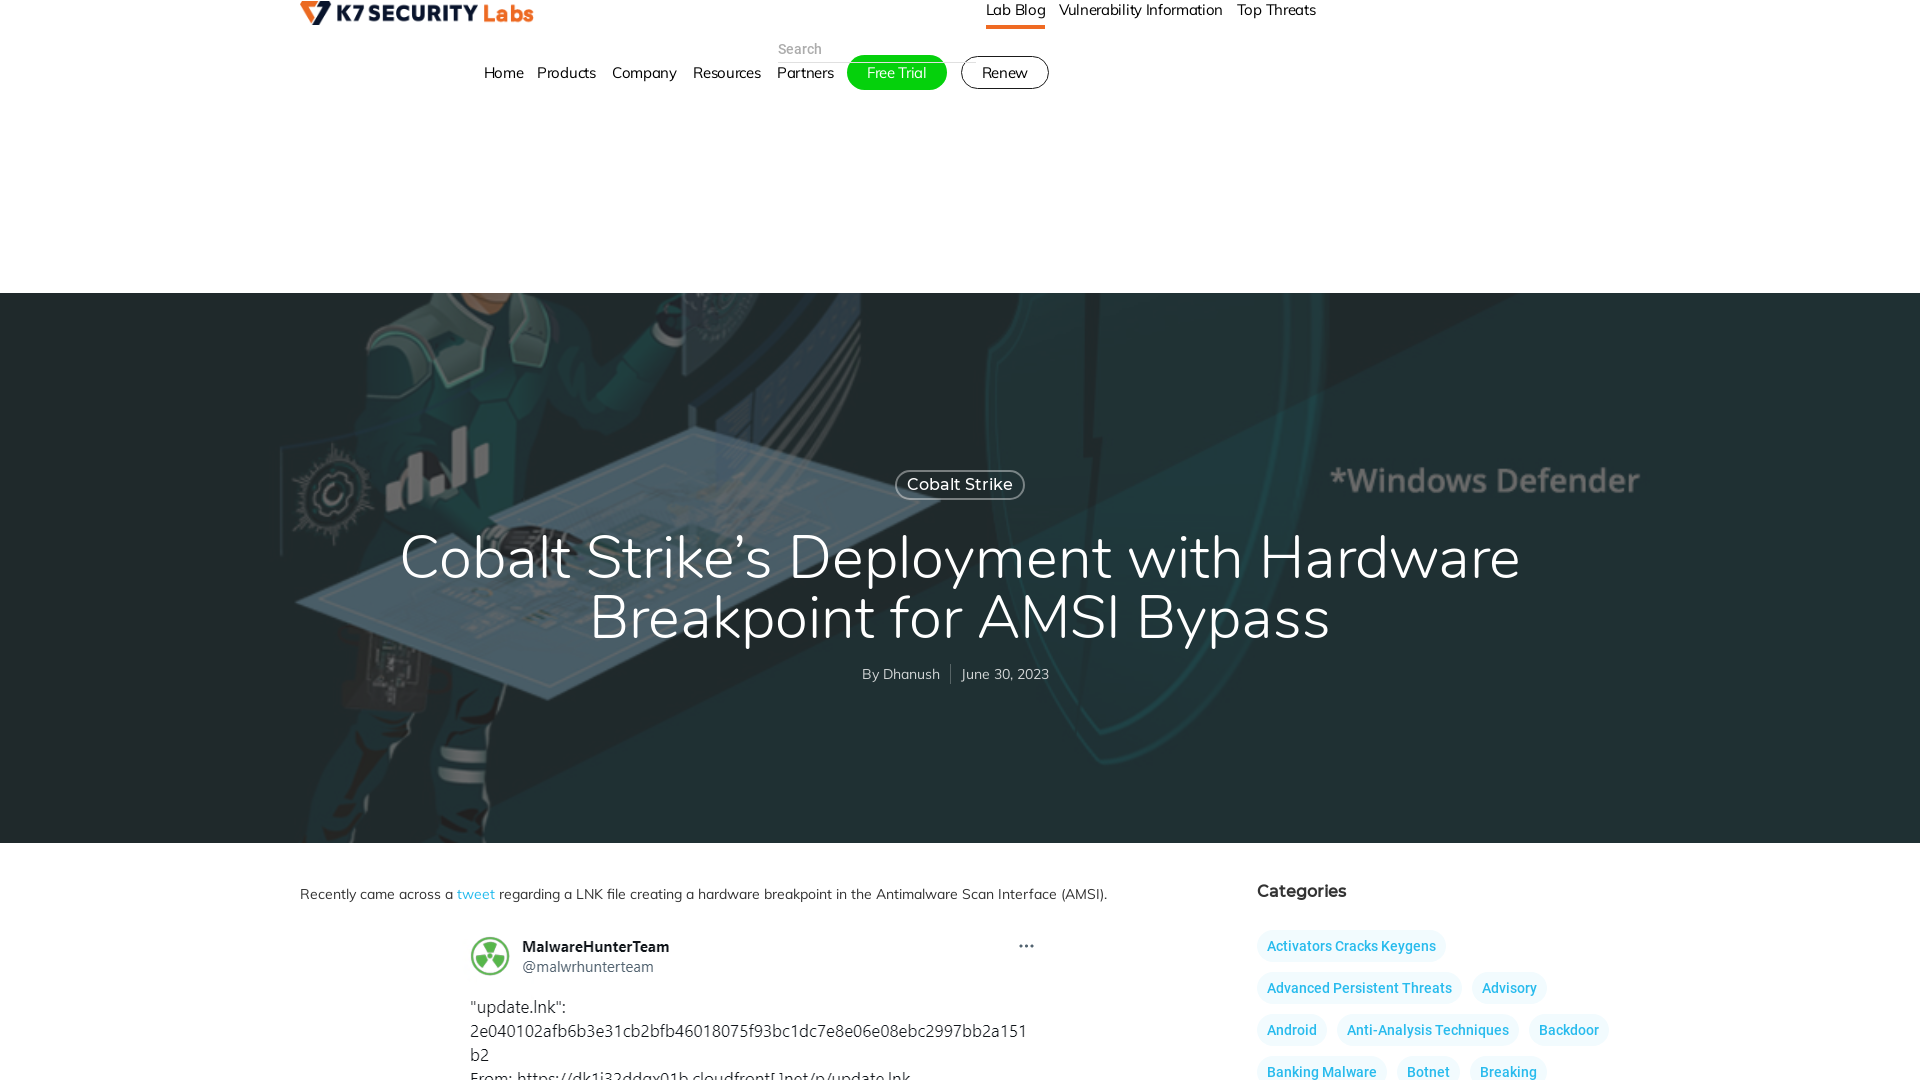The width and height of the screenshot is (1920, 1080).
Task: Select the Breaking category tag
Action: (1508, 1070)
